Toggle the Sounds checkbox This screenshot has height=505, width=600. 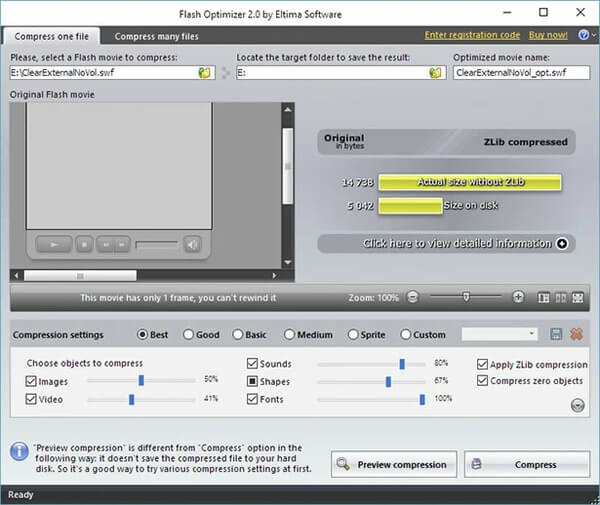click(x=252, y=363)
